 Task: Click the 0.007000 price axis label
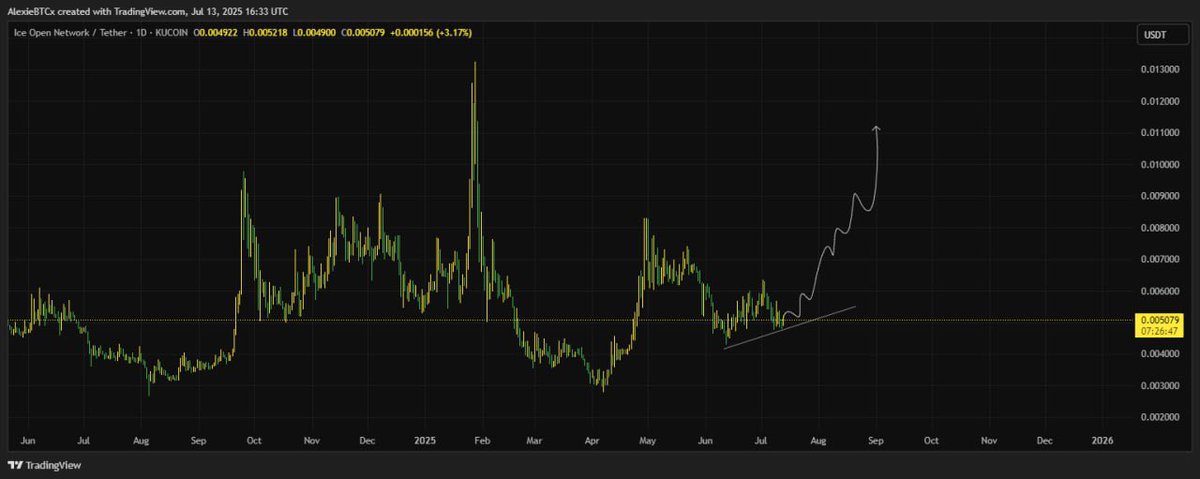tap(1158, 259)
